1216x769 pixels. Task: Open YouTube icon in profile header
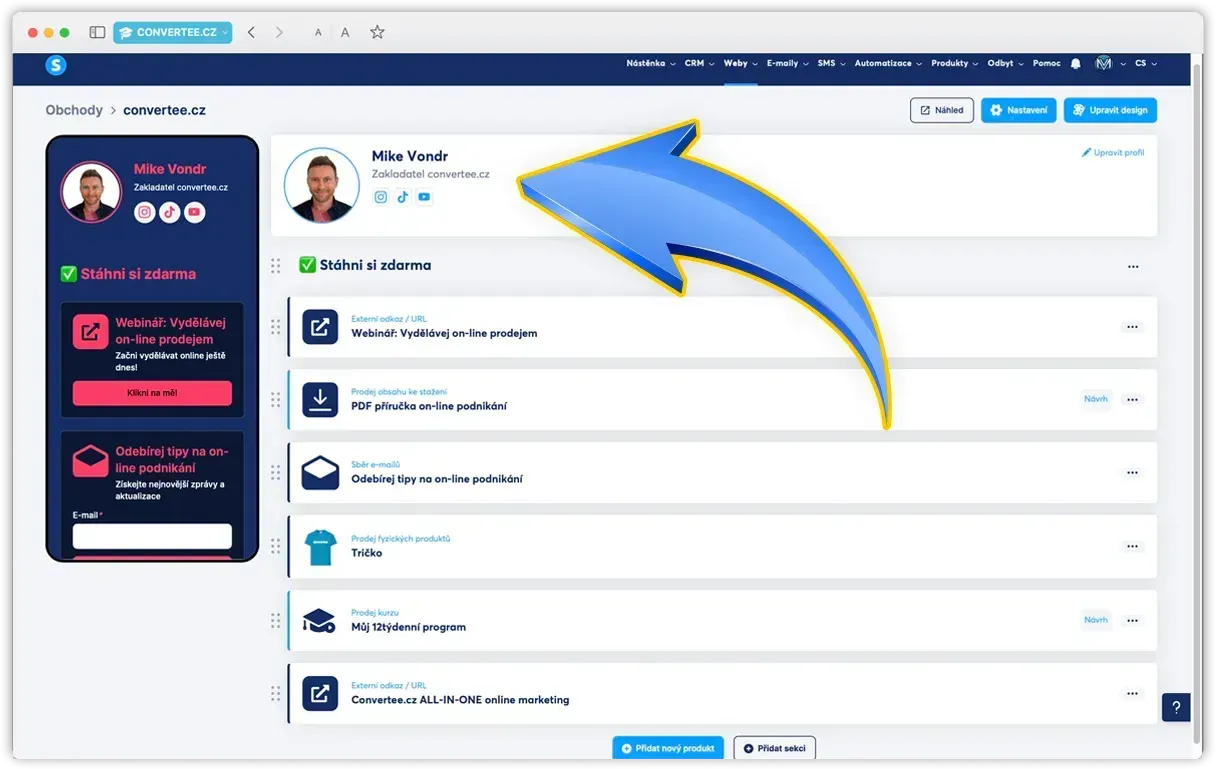(x=424, y=197)
